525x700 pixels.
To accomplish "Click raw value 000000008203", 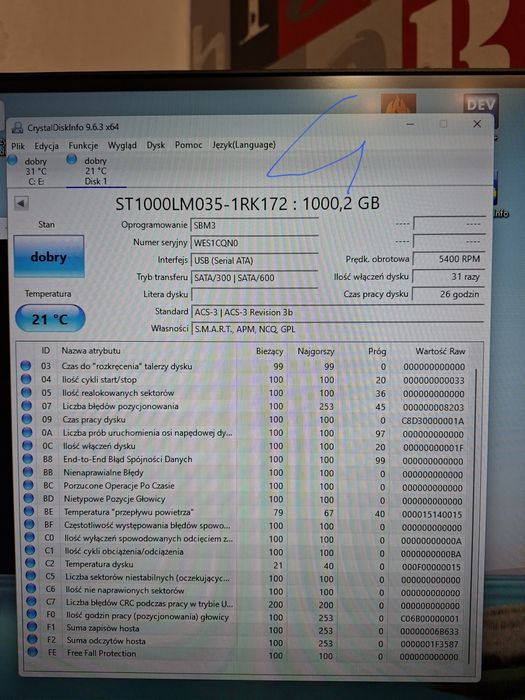I will tap(433, 407).
